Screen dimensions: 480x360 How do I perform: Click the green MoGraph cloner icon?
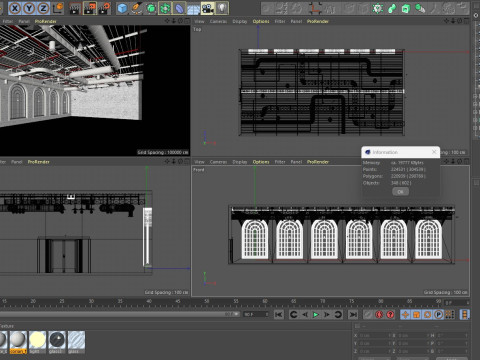(x=378, y=8)
